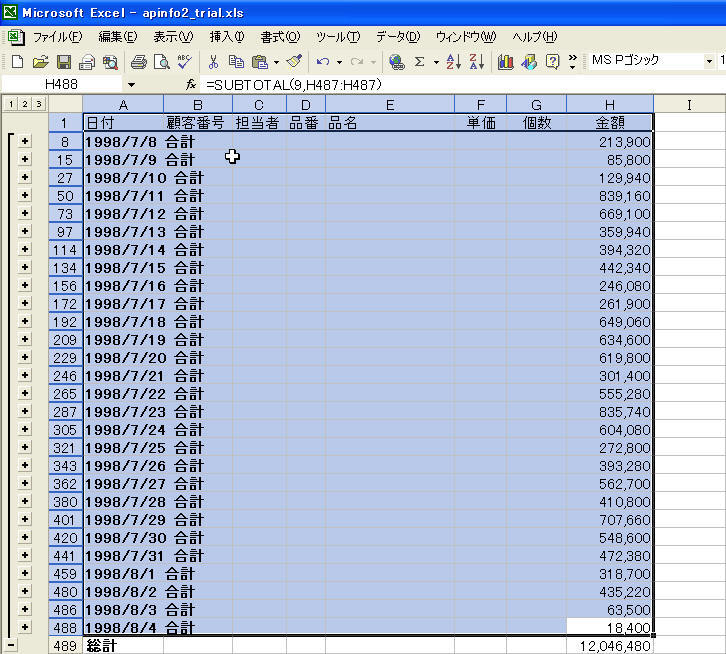Save the workbook with the floppy disk icon
Viewport: 726px width, 654px height.
pos(63,62)
